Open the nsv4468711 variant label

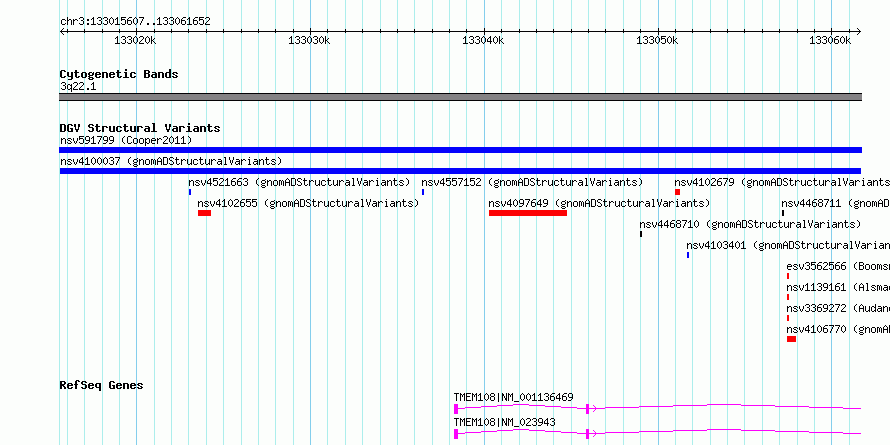click(836, 203)
